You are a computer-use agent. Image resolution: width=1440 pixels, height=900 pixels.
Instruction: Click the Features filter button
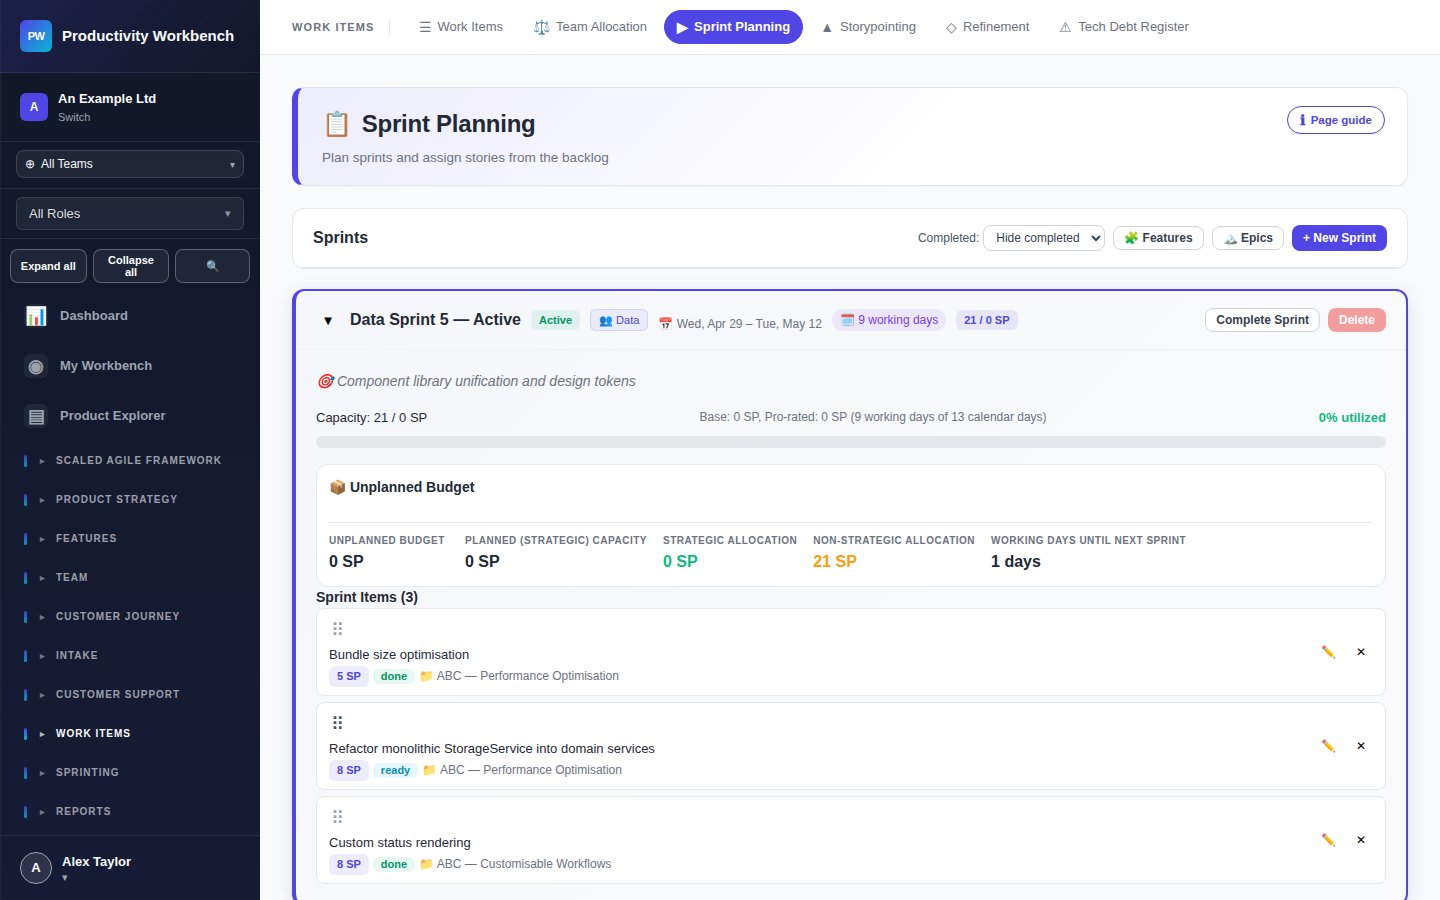point(1158,238)
